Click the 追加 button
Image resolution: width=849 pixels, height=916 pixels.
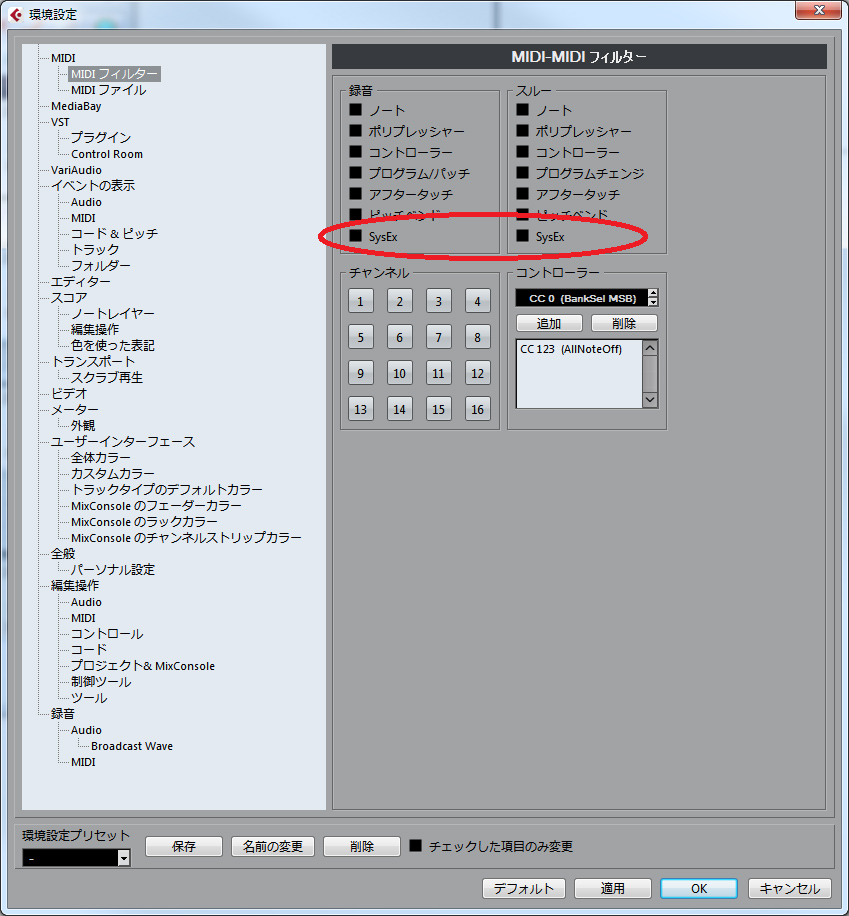coord(549,323)
